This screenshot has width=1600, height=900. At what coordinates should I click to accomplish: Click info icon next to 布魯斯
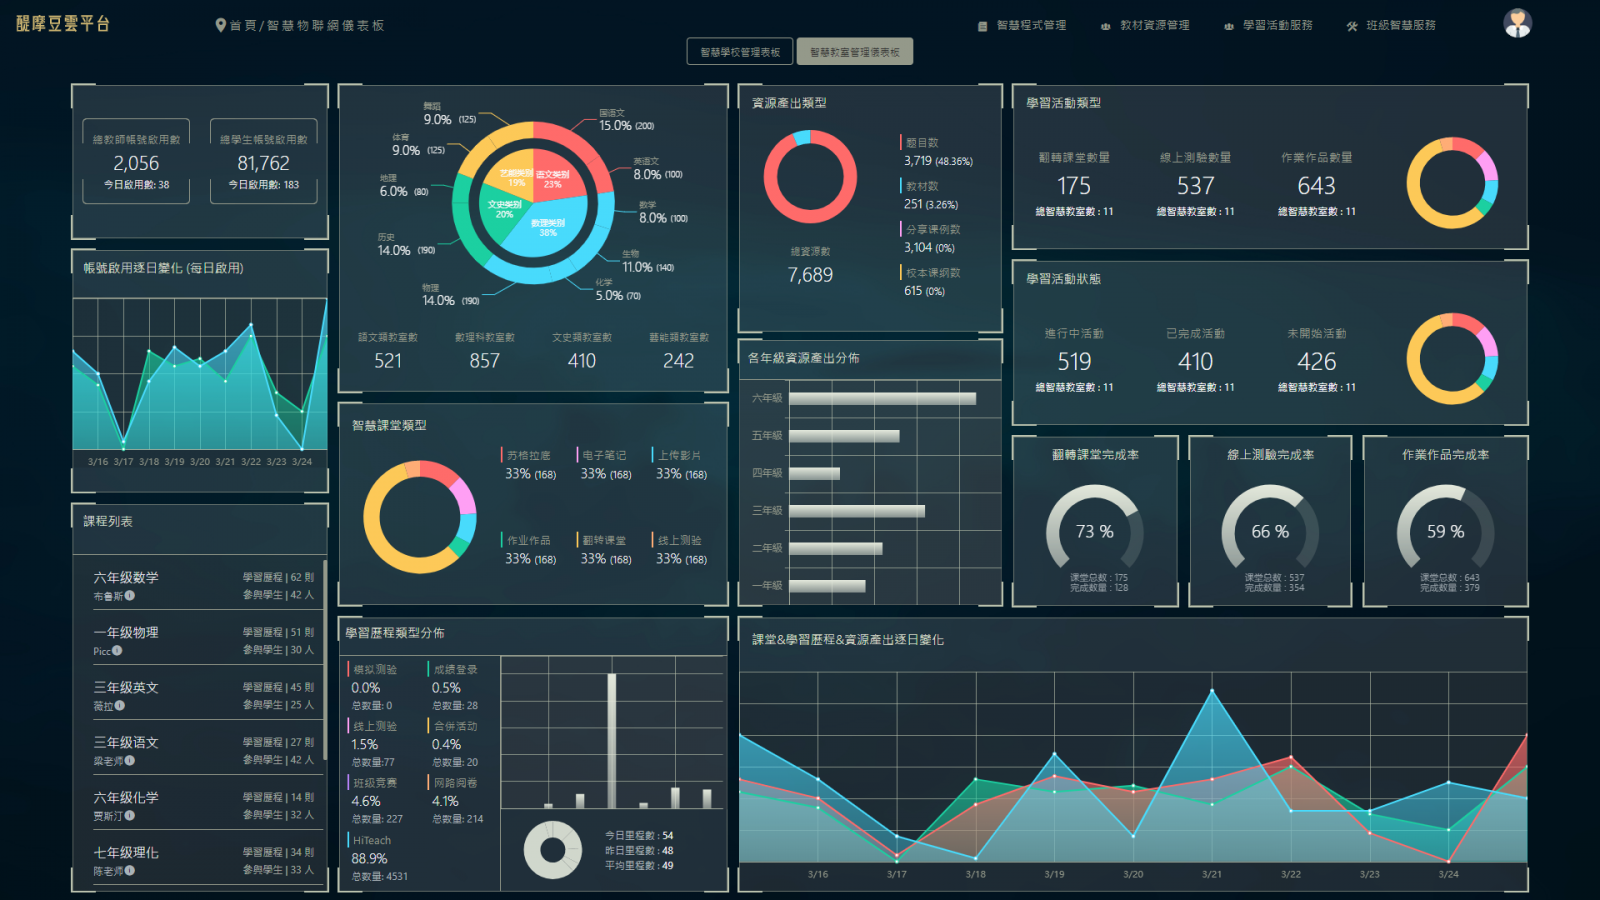130,596
